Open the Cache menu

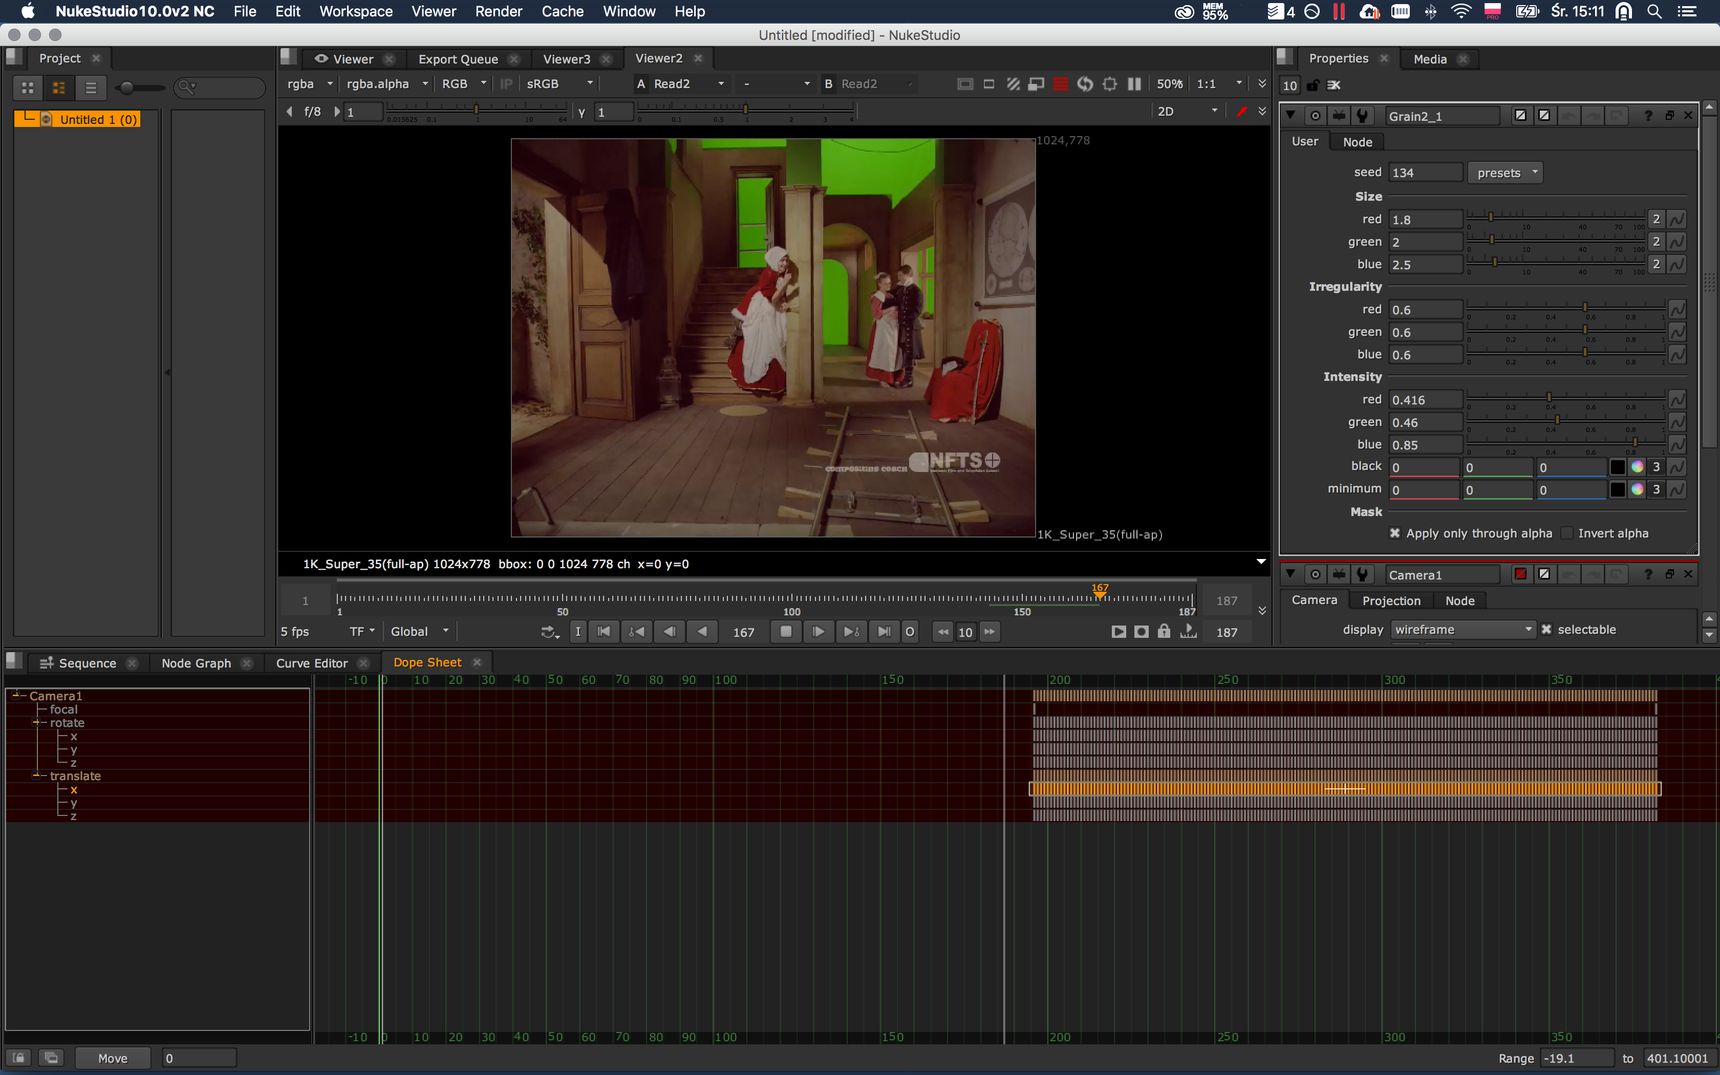coord(562,11)
